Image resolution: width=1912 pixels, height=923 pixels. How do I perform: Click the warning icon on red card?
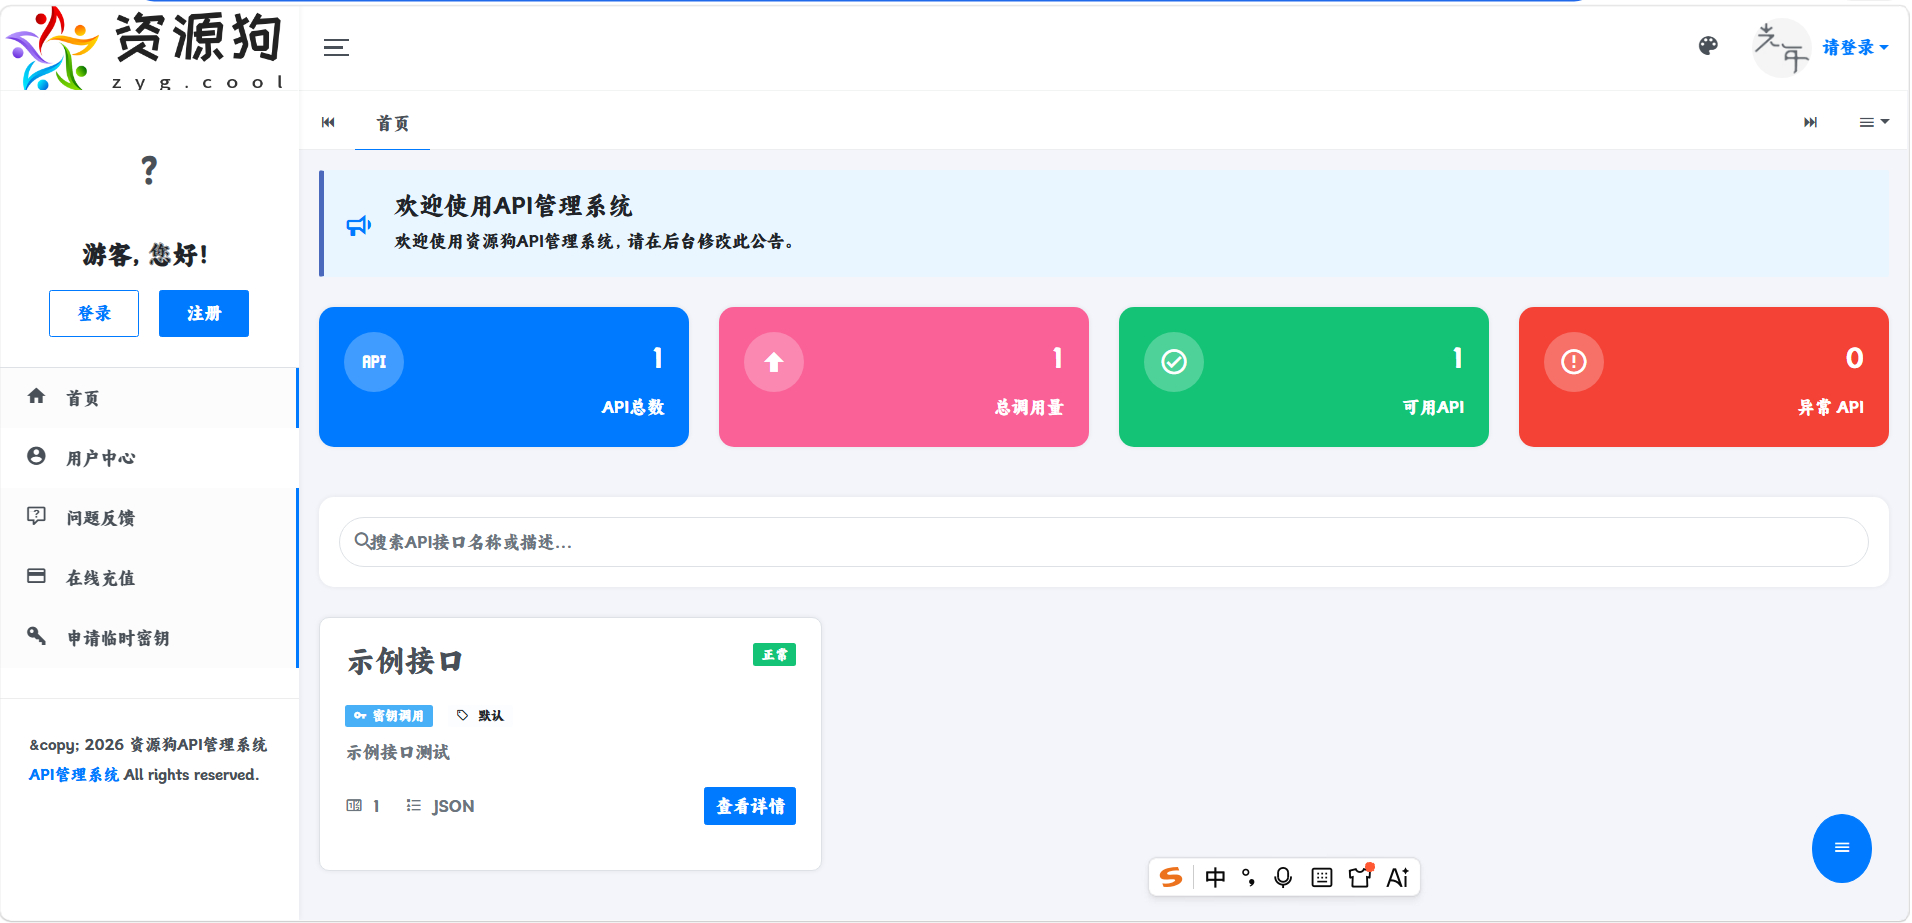point(1574,362)
